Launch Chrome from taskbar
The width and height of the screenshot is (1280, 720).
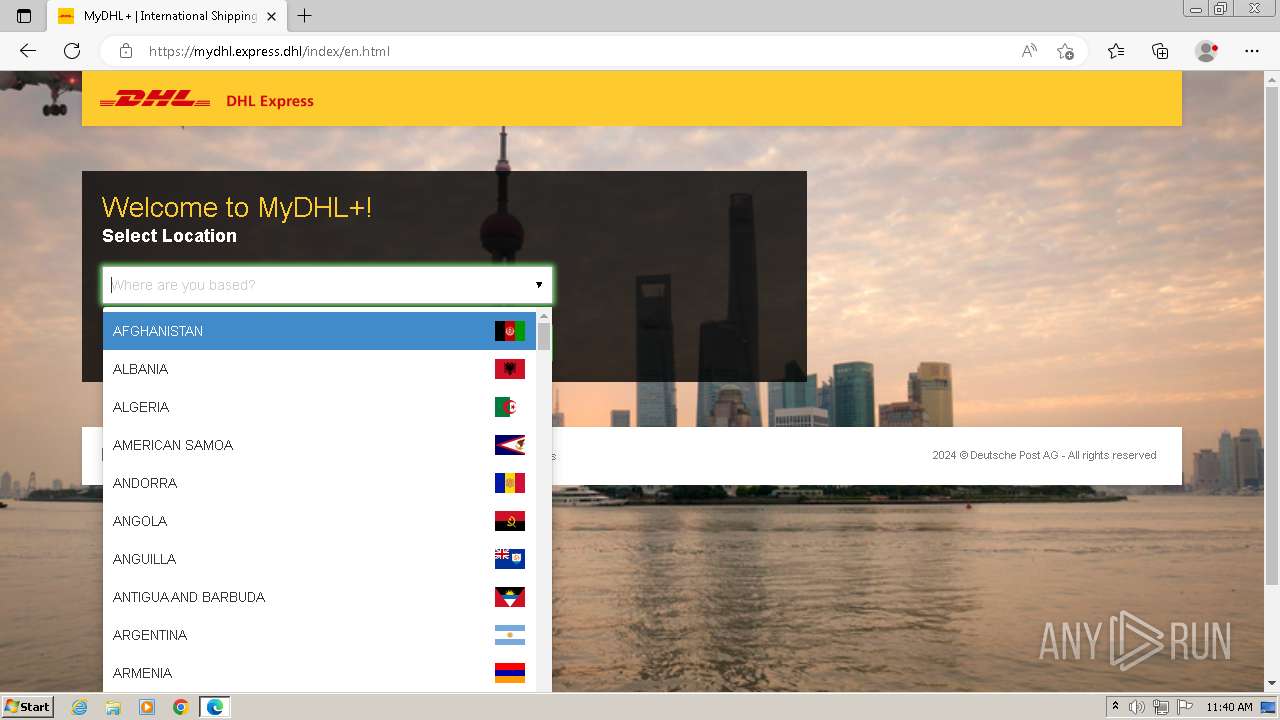[x=180, y=707]
